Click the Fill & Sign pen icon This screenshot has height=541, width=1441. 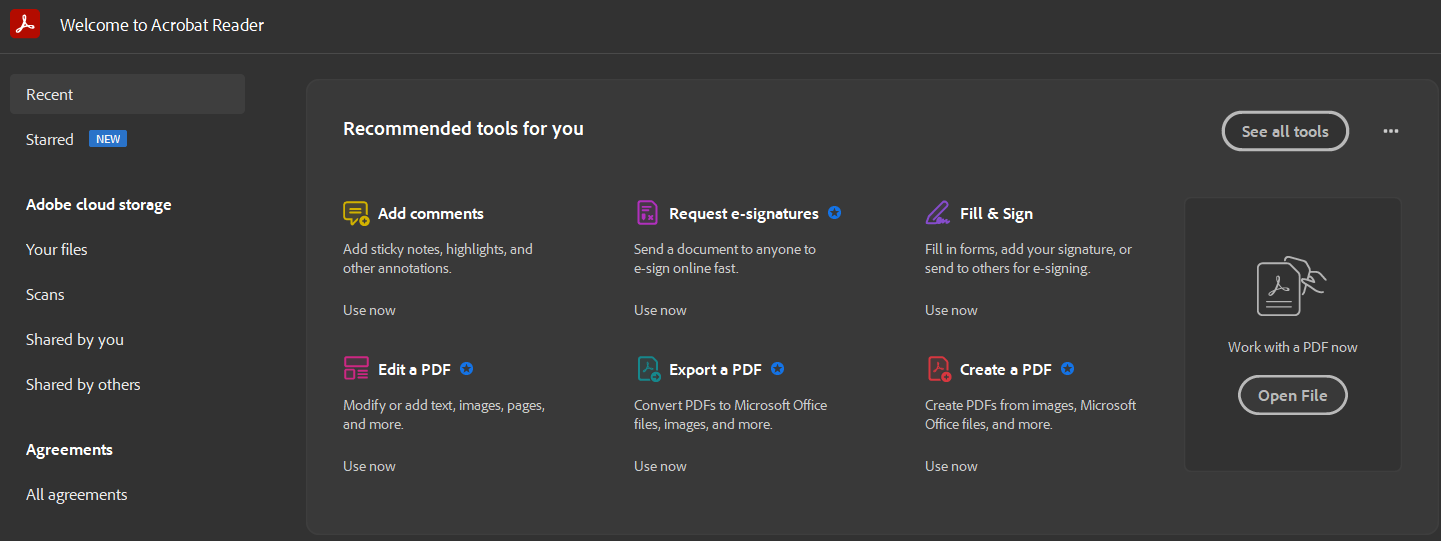[938, 213]
